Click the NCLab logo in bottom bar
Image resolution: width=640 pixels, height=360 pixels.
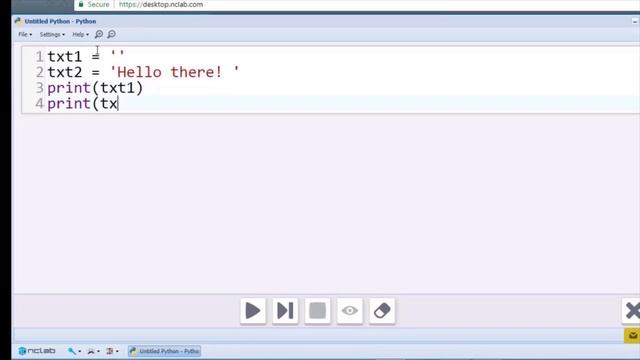37,351
